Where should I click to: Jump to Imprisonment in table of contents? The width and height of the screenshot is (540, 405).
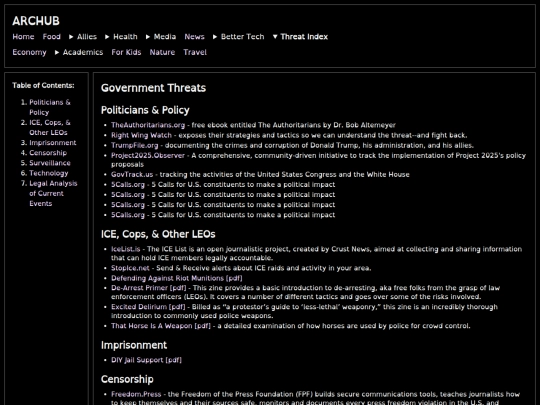[x=53, y=143]
